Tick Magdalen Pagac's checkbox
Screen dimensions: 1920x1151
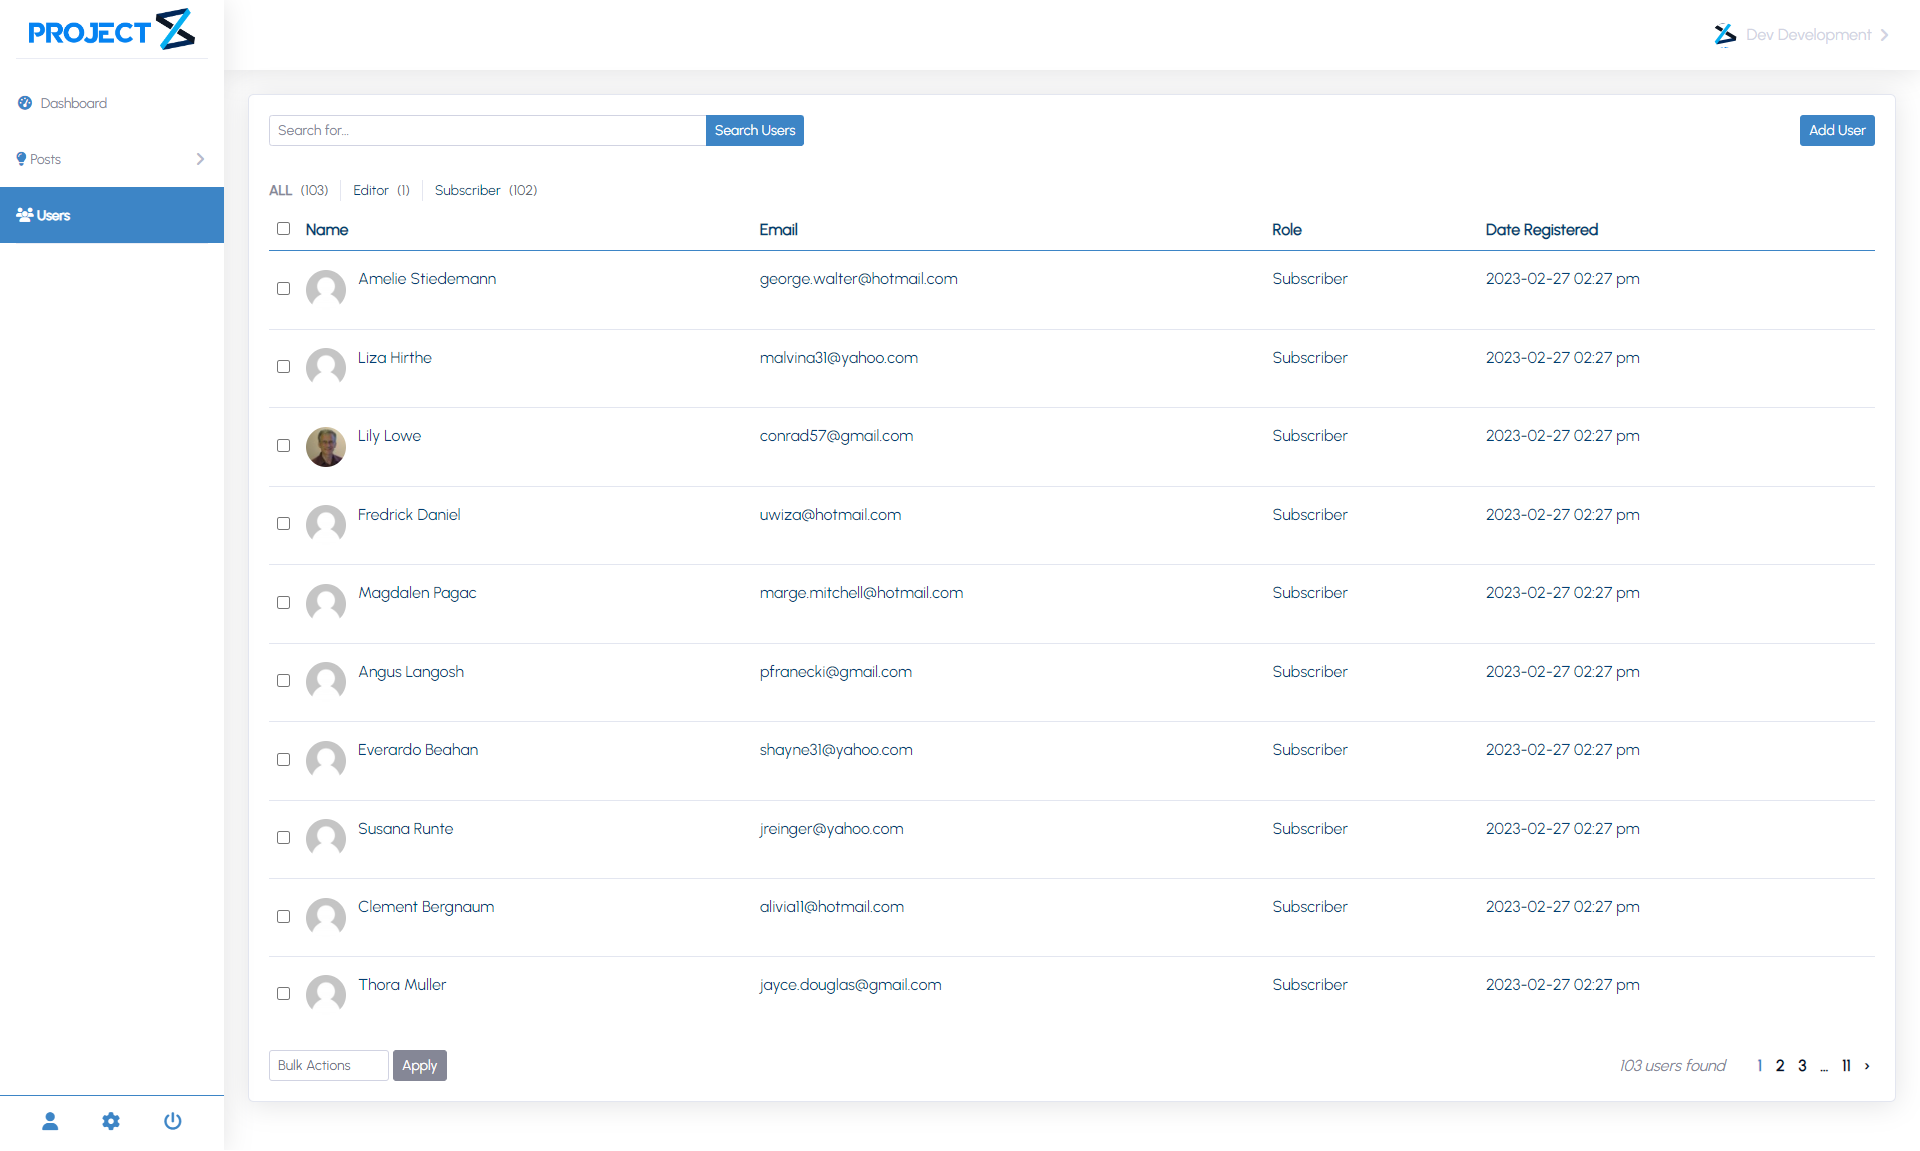coord(284,603)
